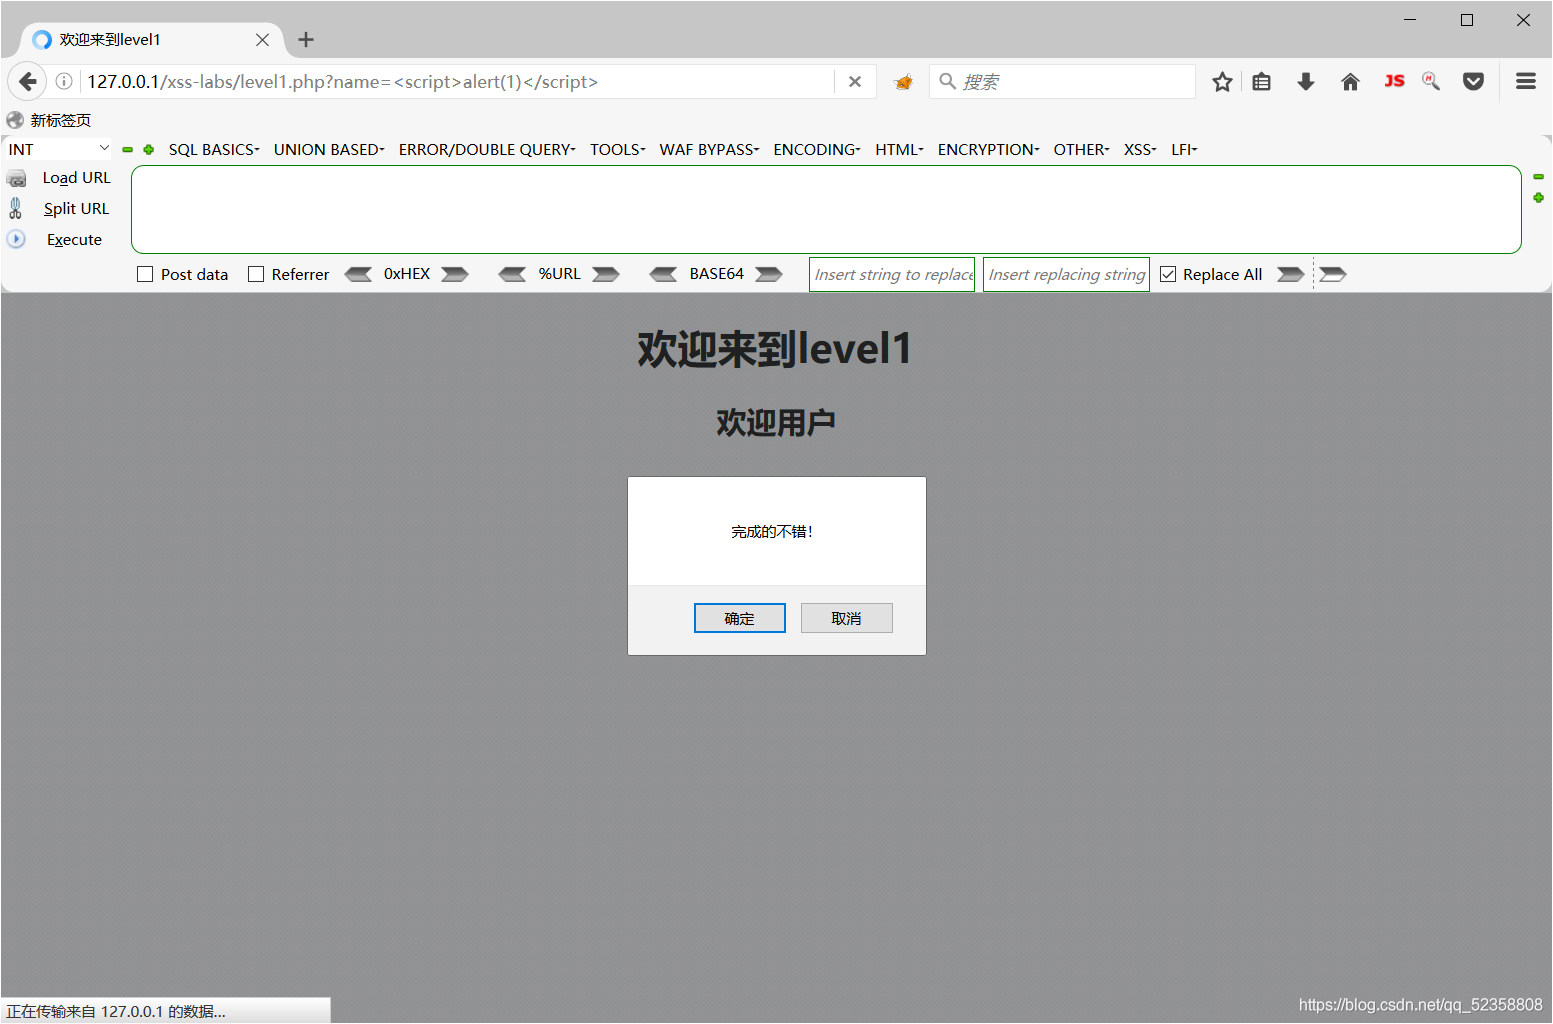The width and height of the screenshot is (1553, 1024).
Task: Uncheck the Replace All checkbox
Action: (x=1168, y=274)
